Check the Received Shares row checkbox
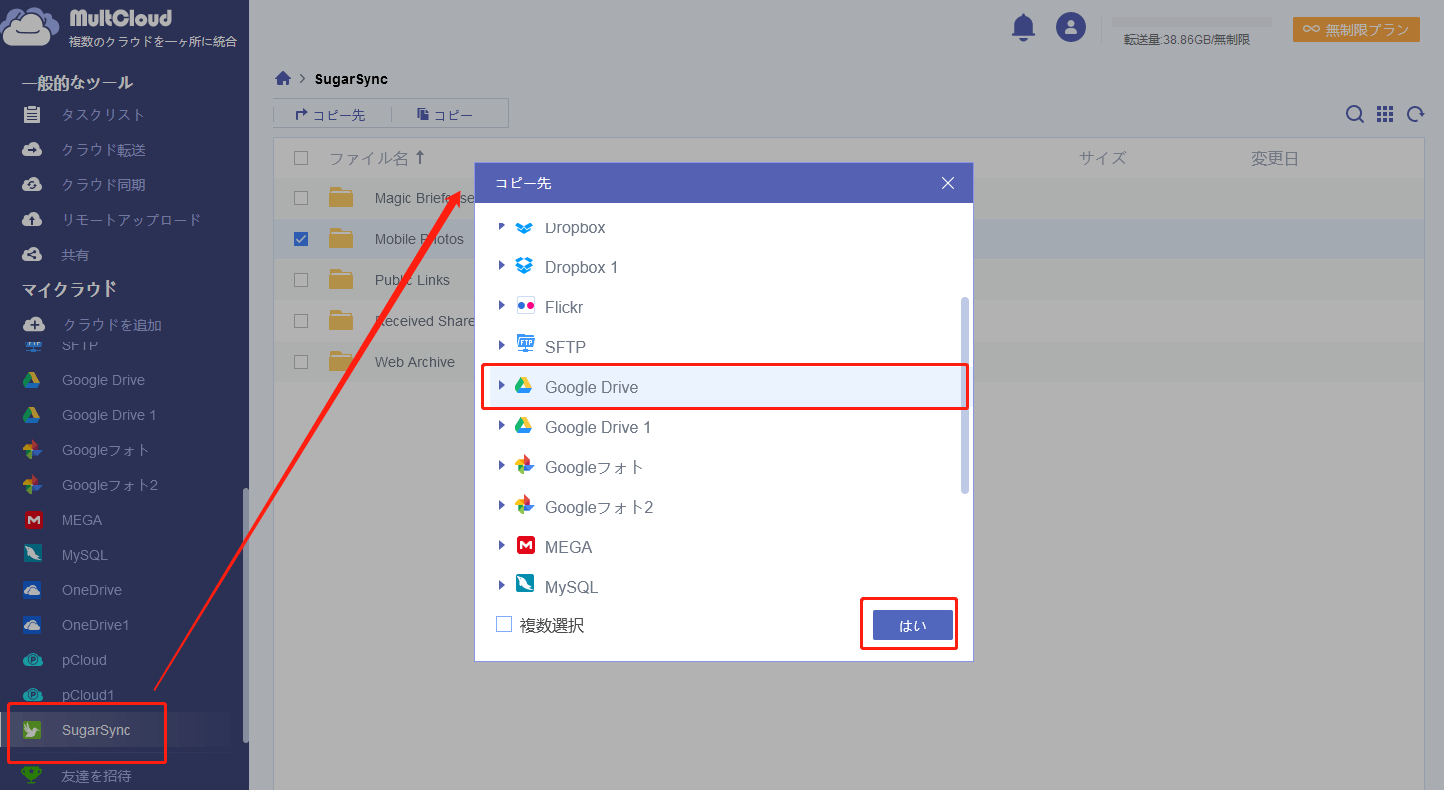The height and width of the screenshot is (790, 1444). click(301, 321)
